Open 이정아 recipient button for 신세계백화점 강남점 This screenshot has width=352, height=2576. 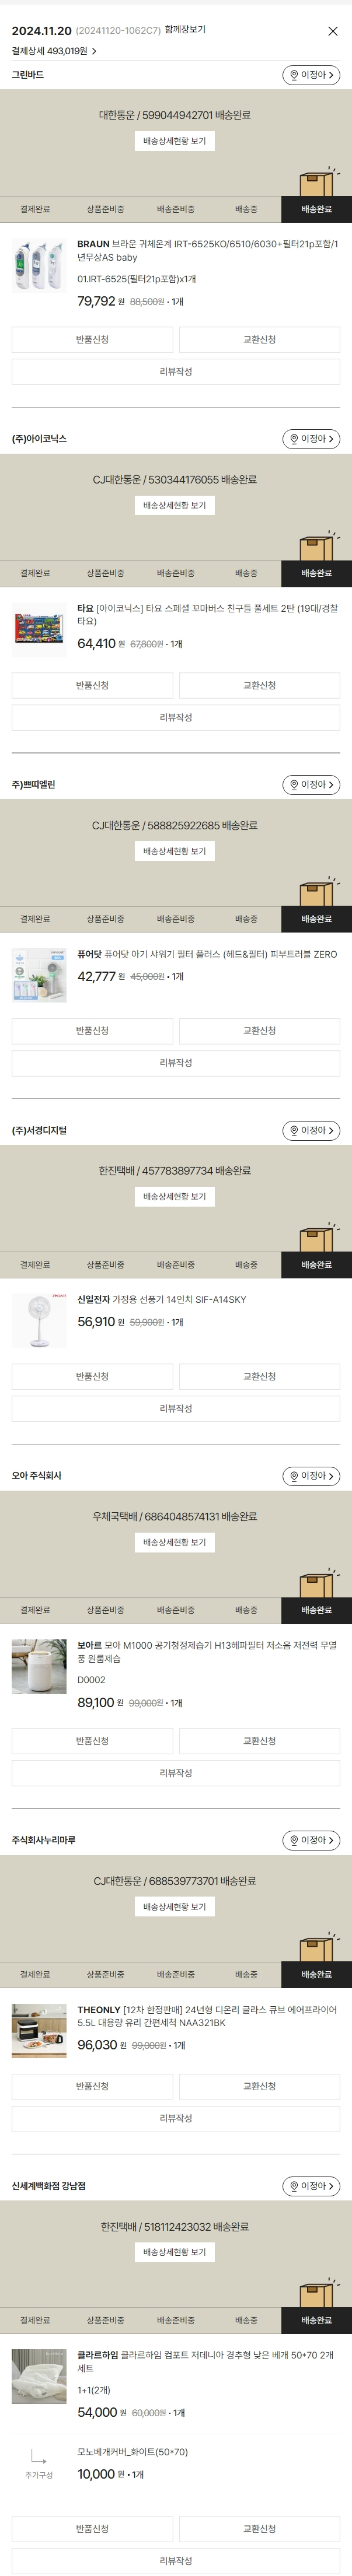pyautogui.click(x=311, y=2186)
